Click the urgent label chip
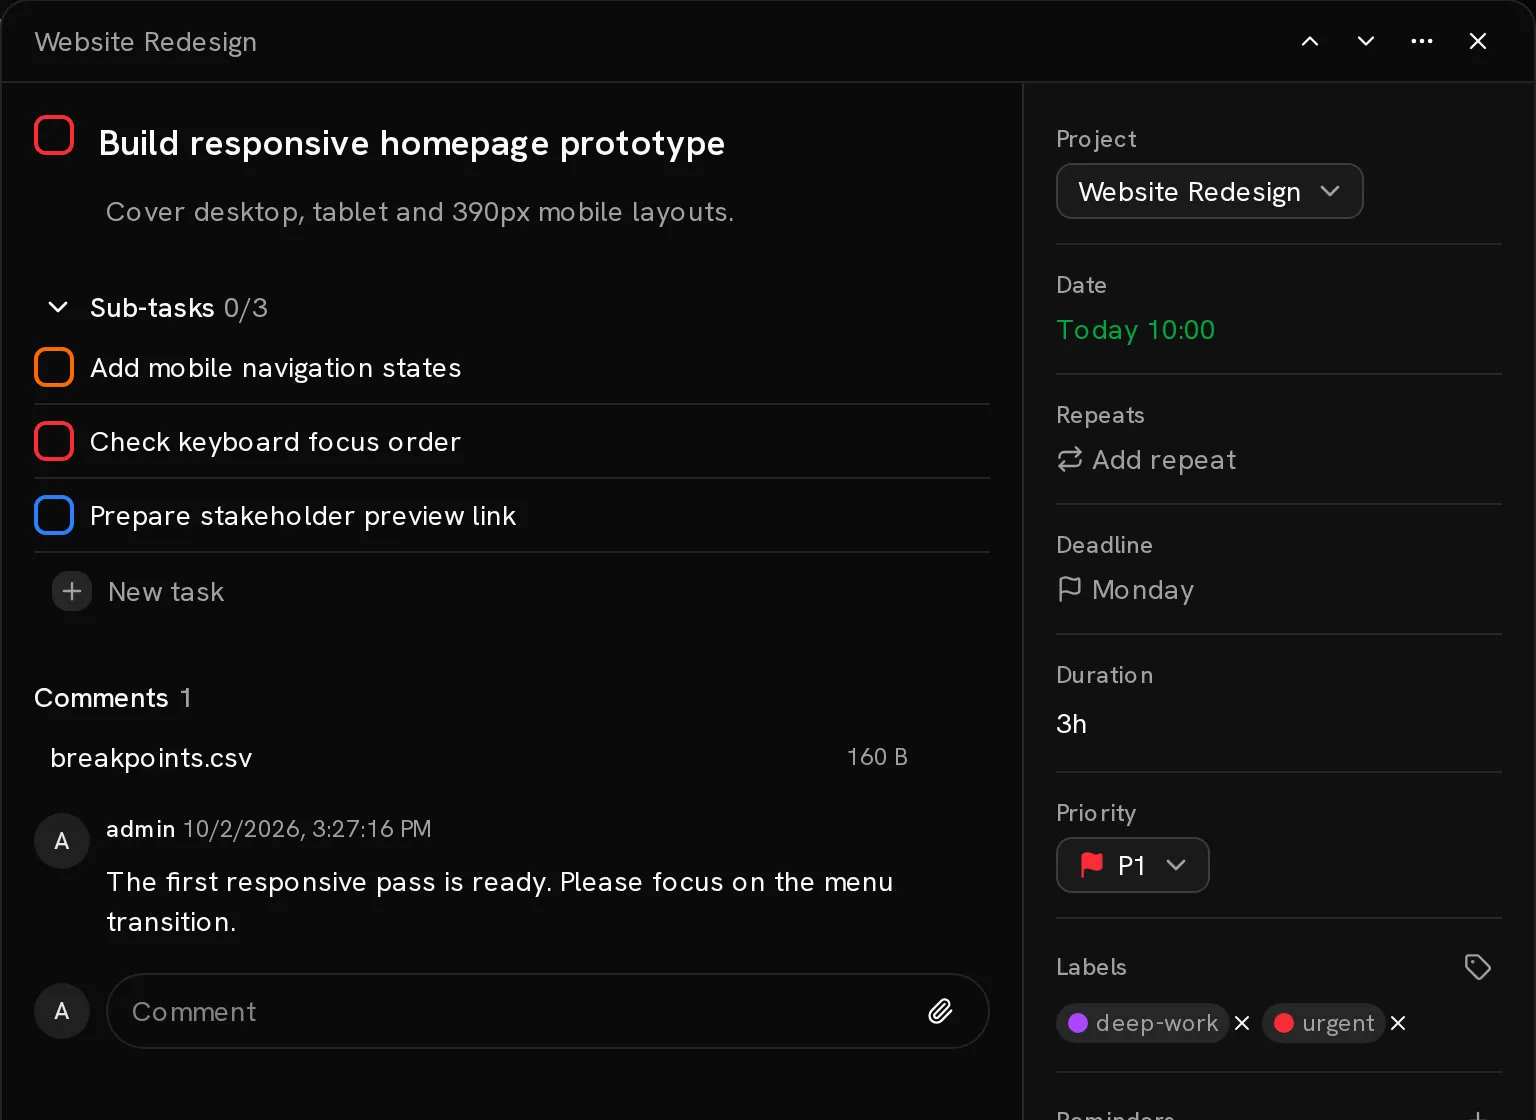The width and height of the screenshot is (1536, 1120). (1324, 1023)
